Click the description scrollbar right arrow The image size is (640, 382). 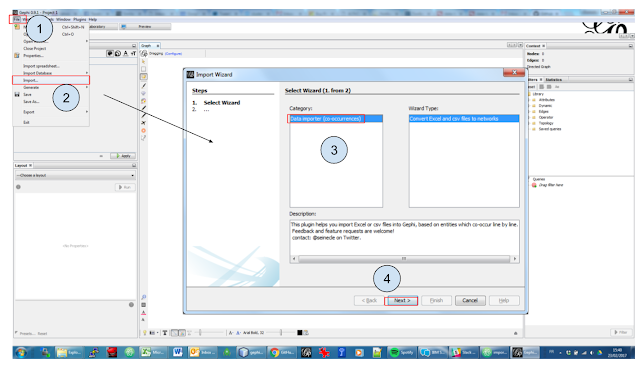coord(515,259)
